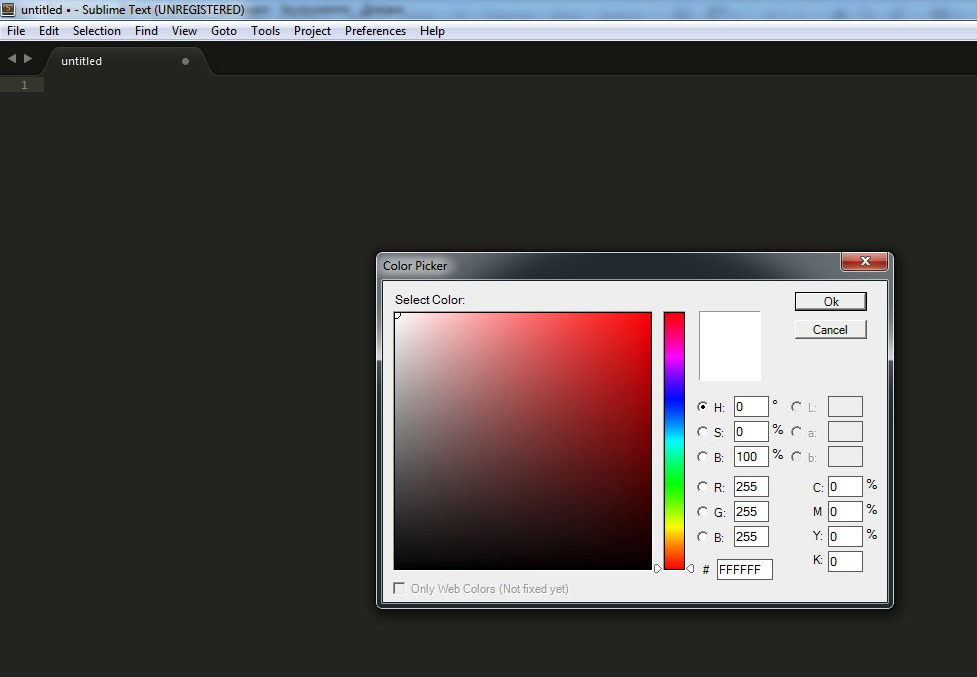
Task: Open the Help menu
Action: [x=432, y=31]
